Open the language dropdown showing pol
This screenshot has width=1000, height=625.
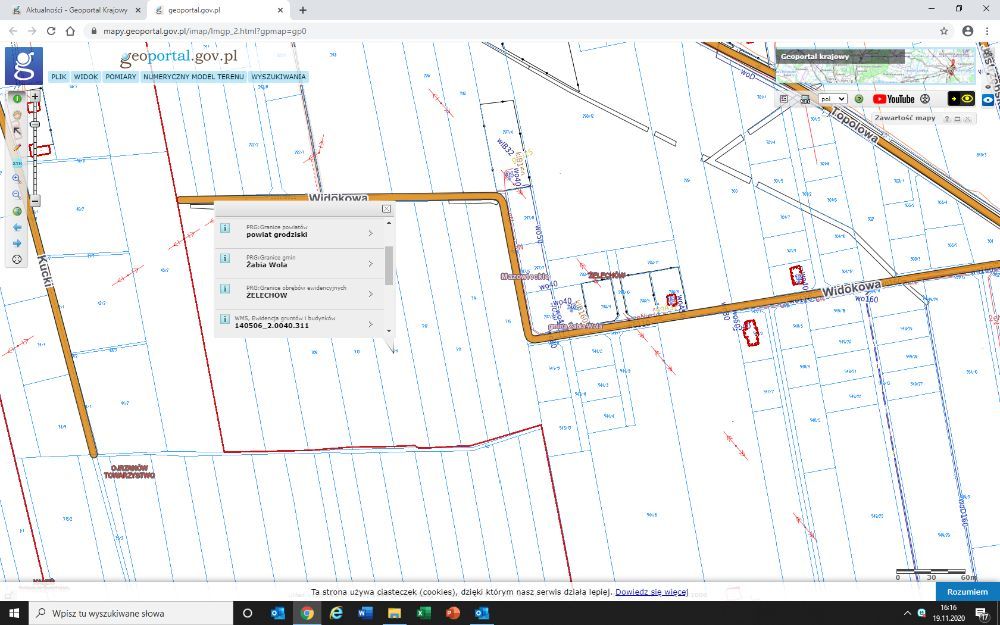tap(832, 99)
